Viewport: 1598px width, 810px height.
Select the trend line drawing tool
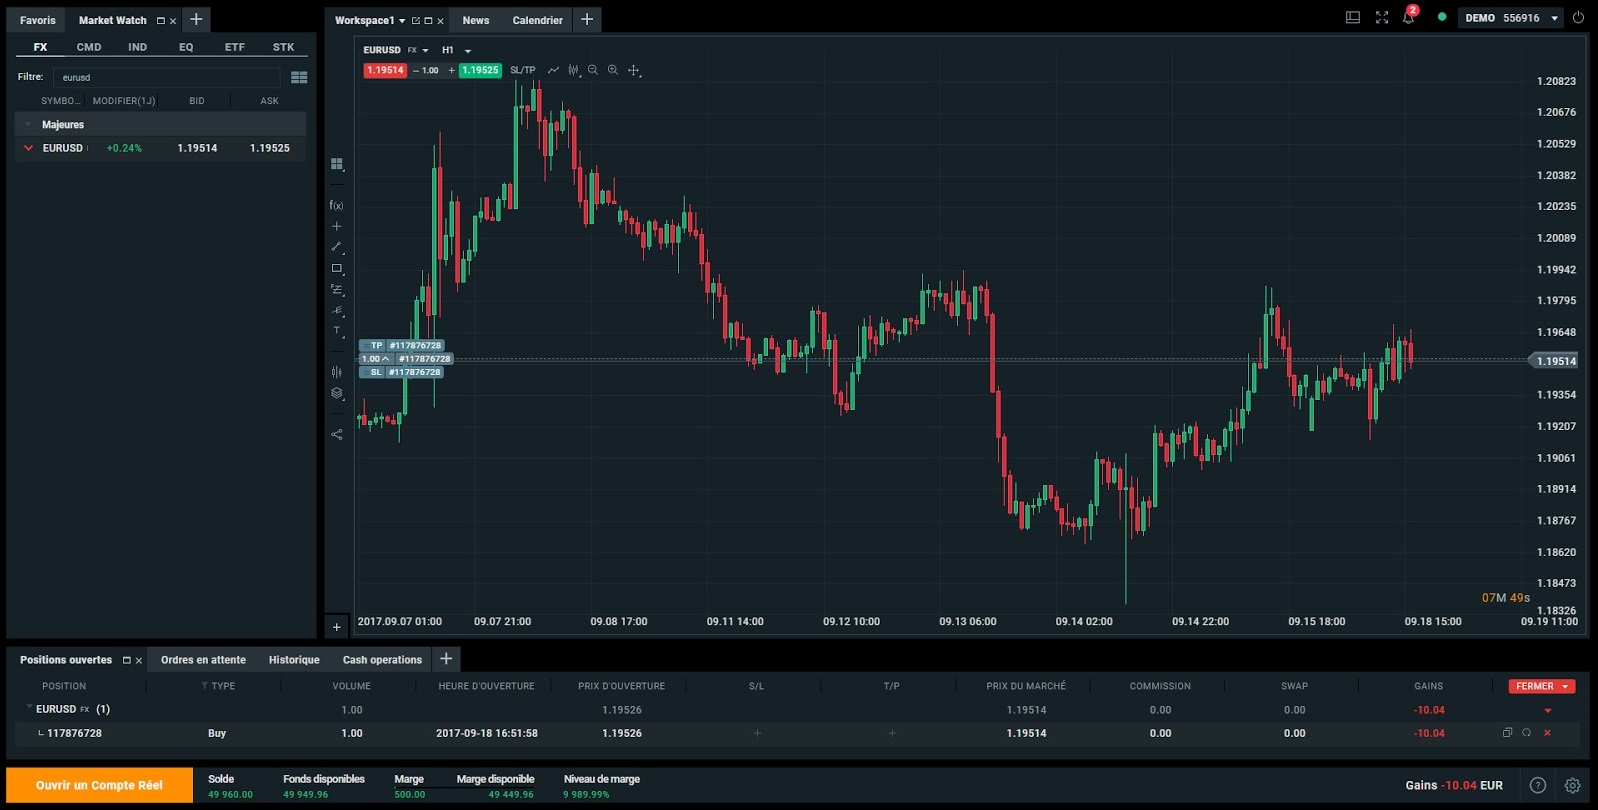(337, 247)
